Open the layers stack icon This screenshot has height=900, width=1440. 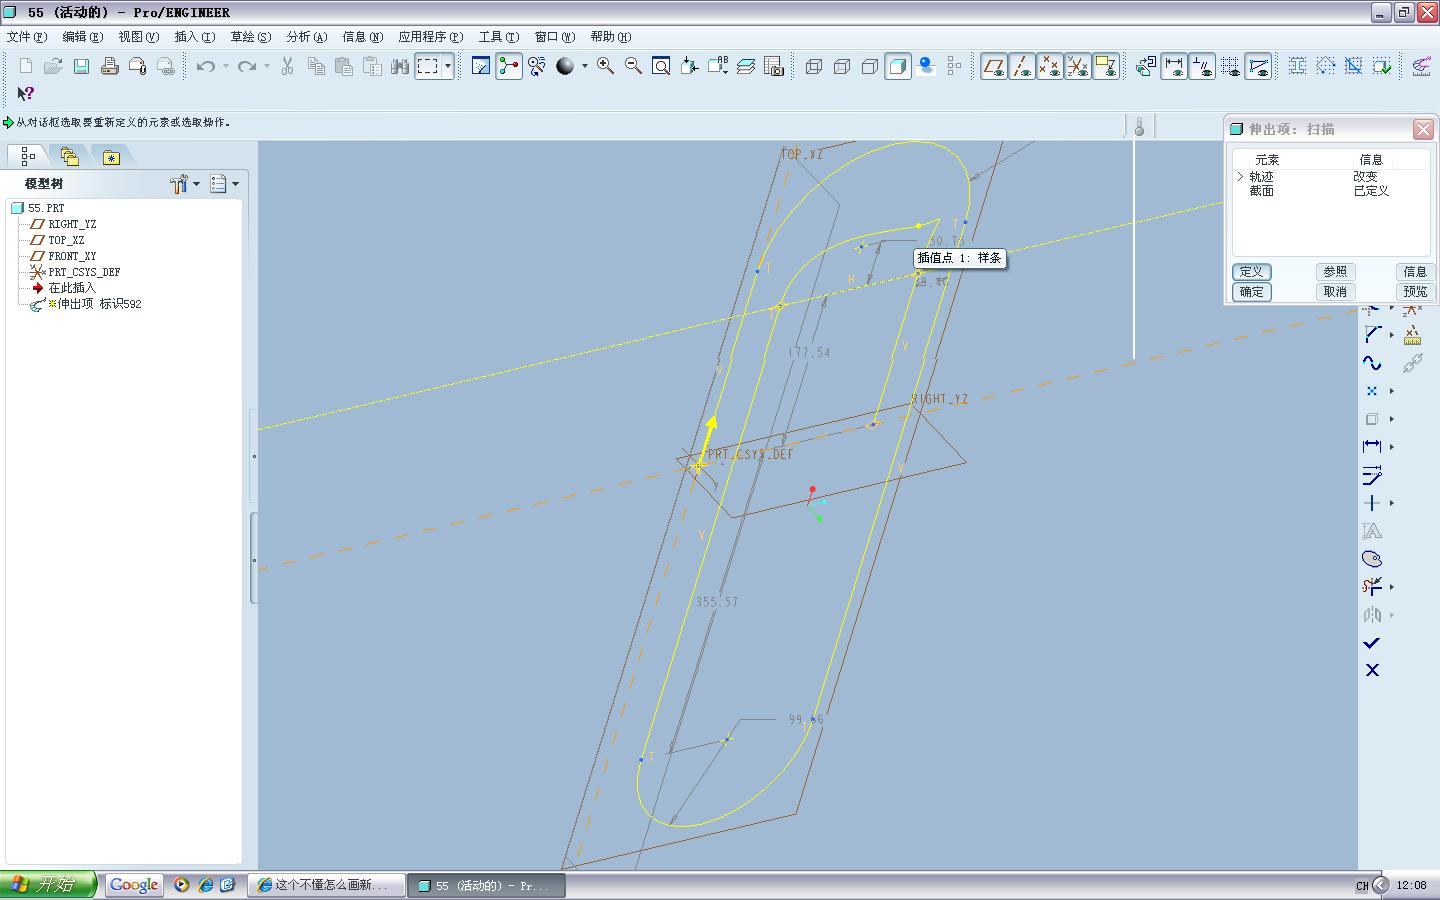pos(746,66)
